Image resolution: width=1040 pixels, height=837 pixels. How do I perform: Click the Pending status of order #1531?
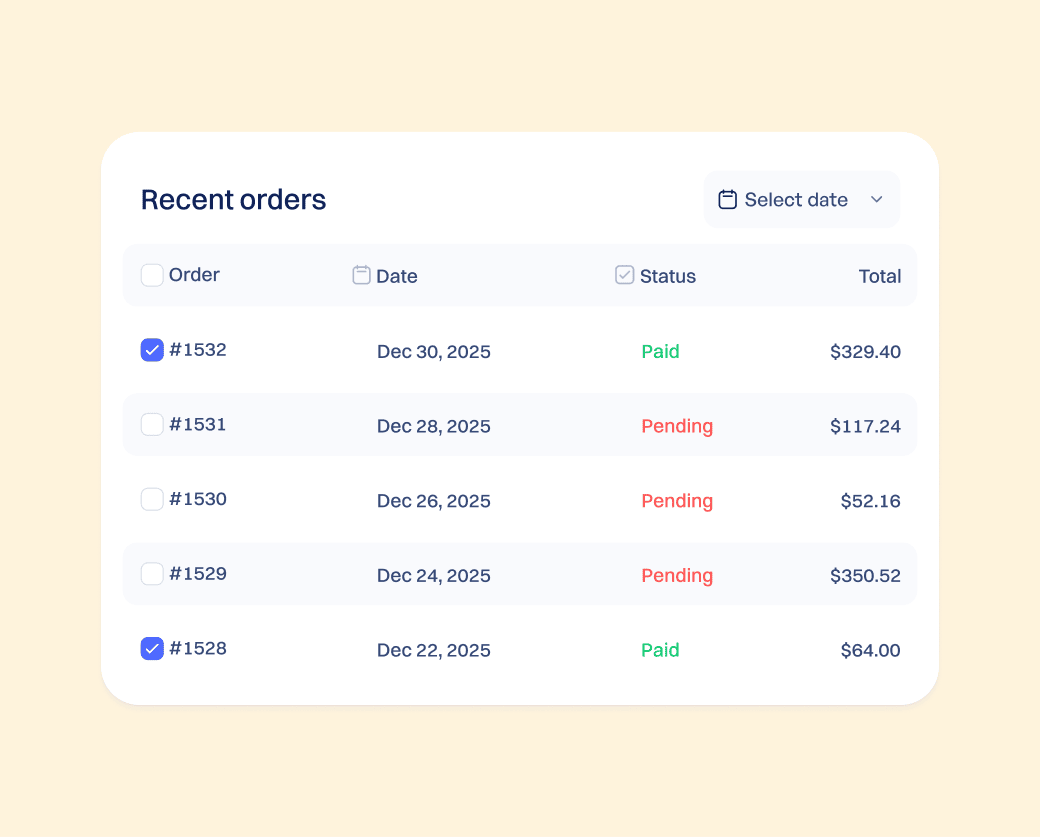tap(677, 425)
